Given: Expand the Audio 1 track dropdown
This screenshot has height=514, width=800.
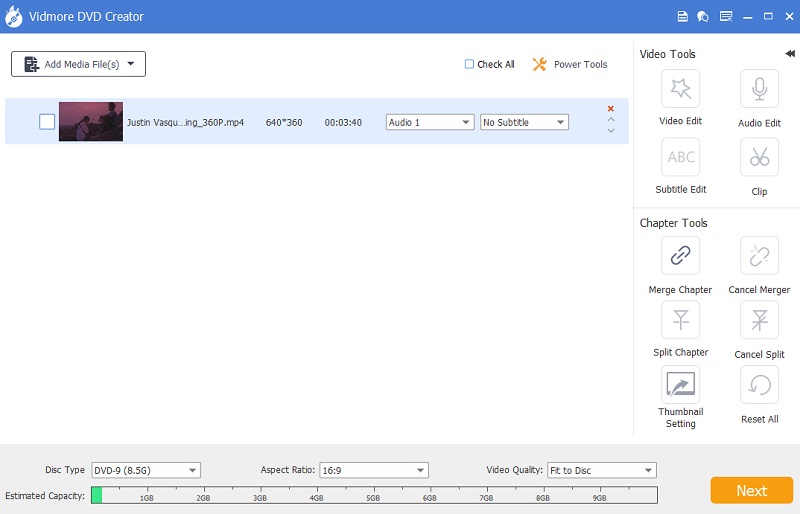Looking at the screenshot, I should (x=430, y=122).
